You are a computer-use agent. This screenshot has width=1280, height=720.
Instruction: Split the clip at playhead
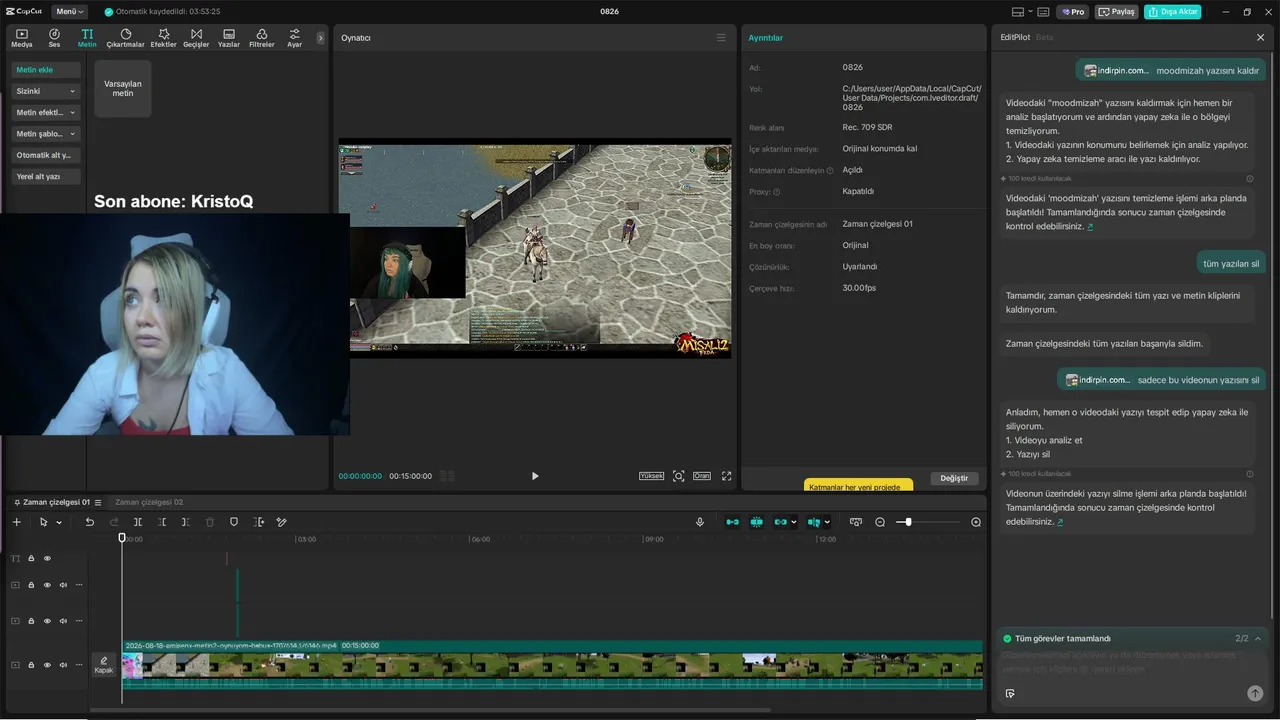pos(138,522)
